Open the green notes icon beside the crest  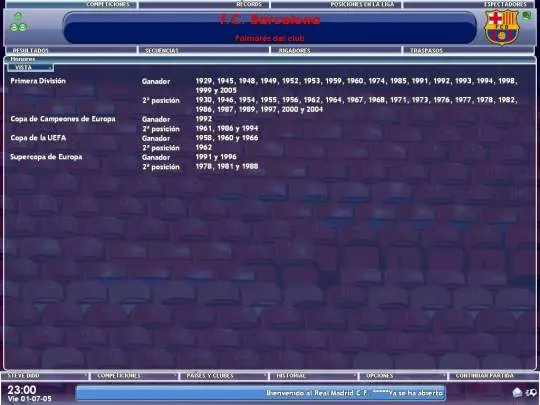pyautogui.click(x=527, y=15)
